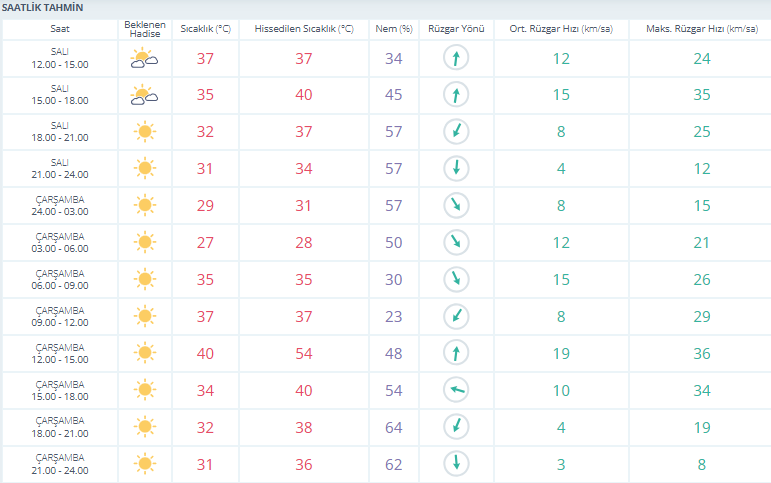
Task: Click wind direction arrow for Salı 12.00-15.00
Action: (x=456, y=58)
